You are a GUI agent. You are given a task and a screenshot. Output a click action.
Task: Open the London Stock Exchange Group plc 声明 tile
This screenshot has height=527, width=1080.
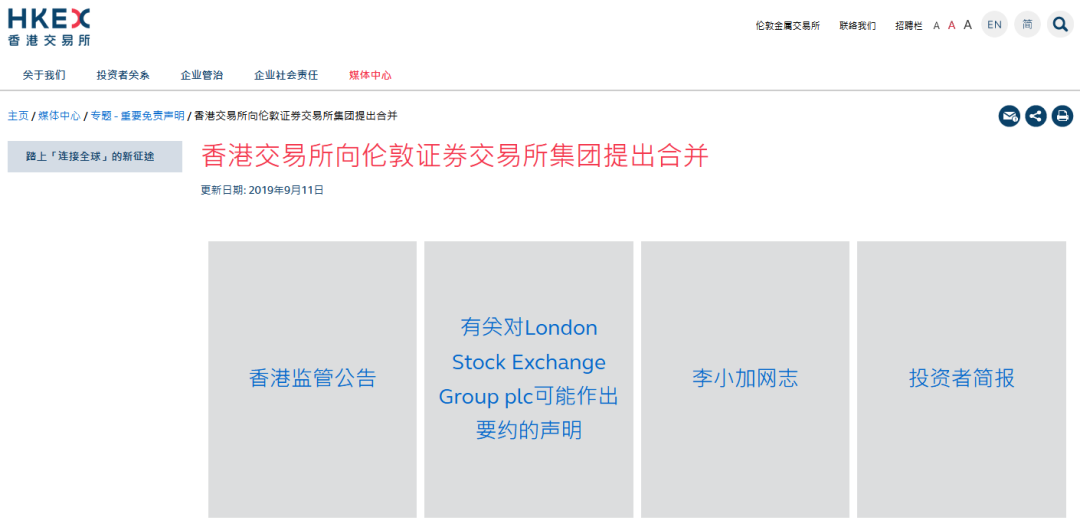tap(529, 379)
